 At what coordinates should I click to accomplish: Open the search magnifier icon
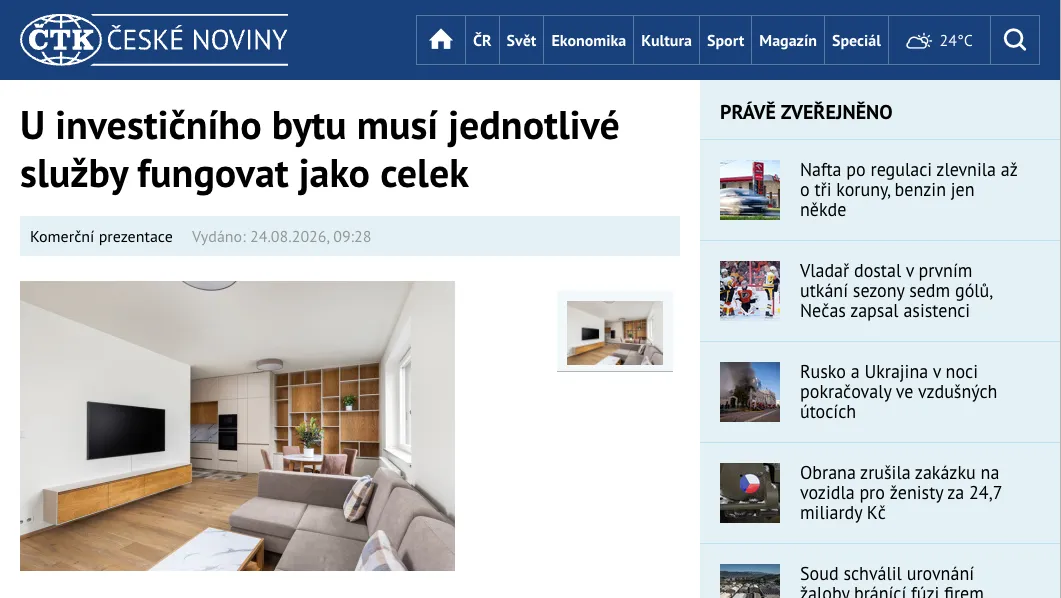coord(1014,40)
